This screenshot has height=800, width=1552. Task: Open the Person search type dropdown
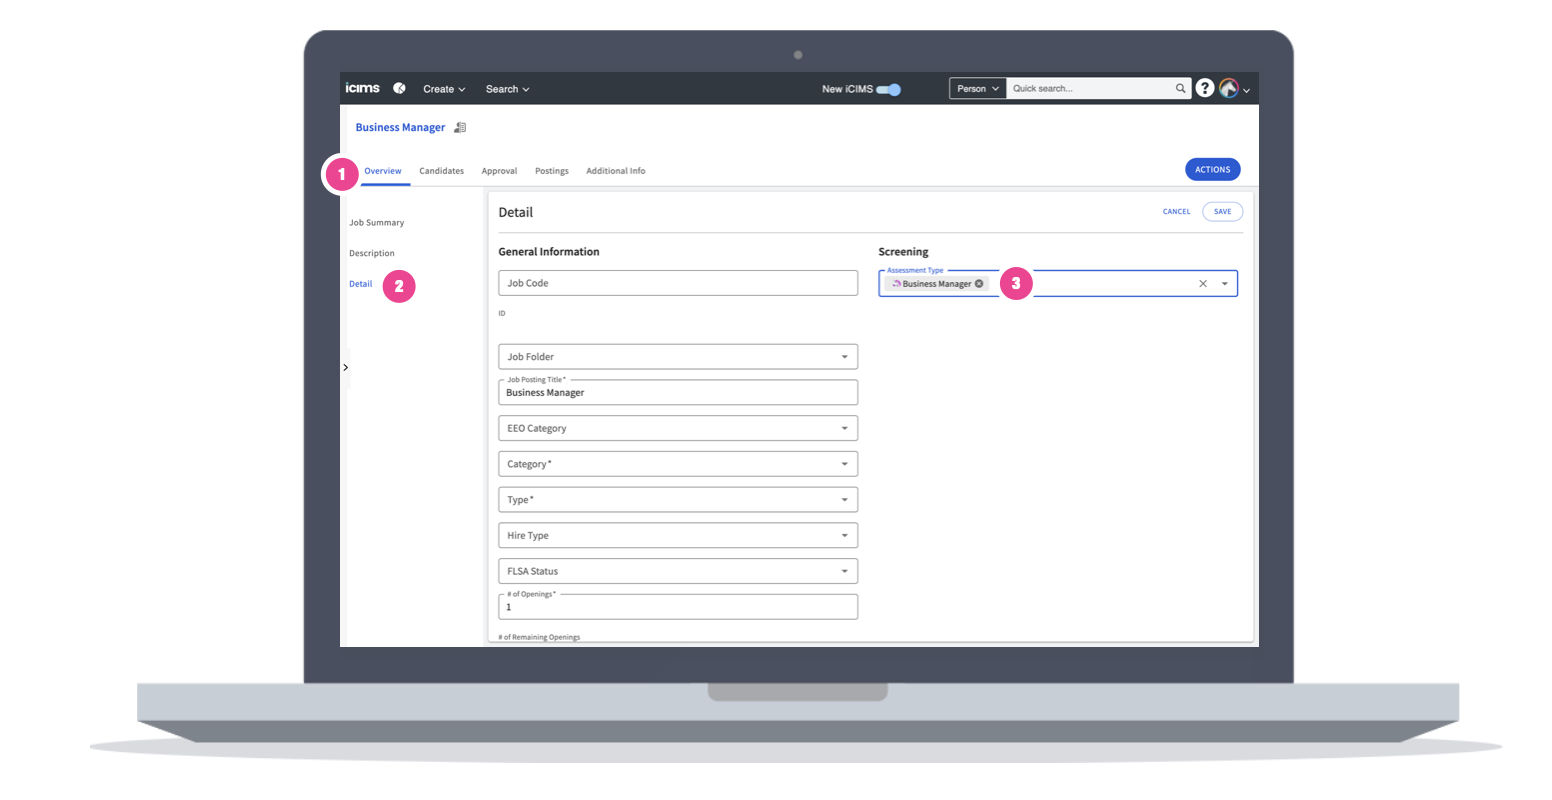coord(977,89)
